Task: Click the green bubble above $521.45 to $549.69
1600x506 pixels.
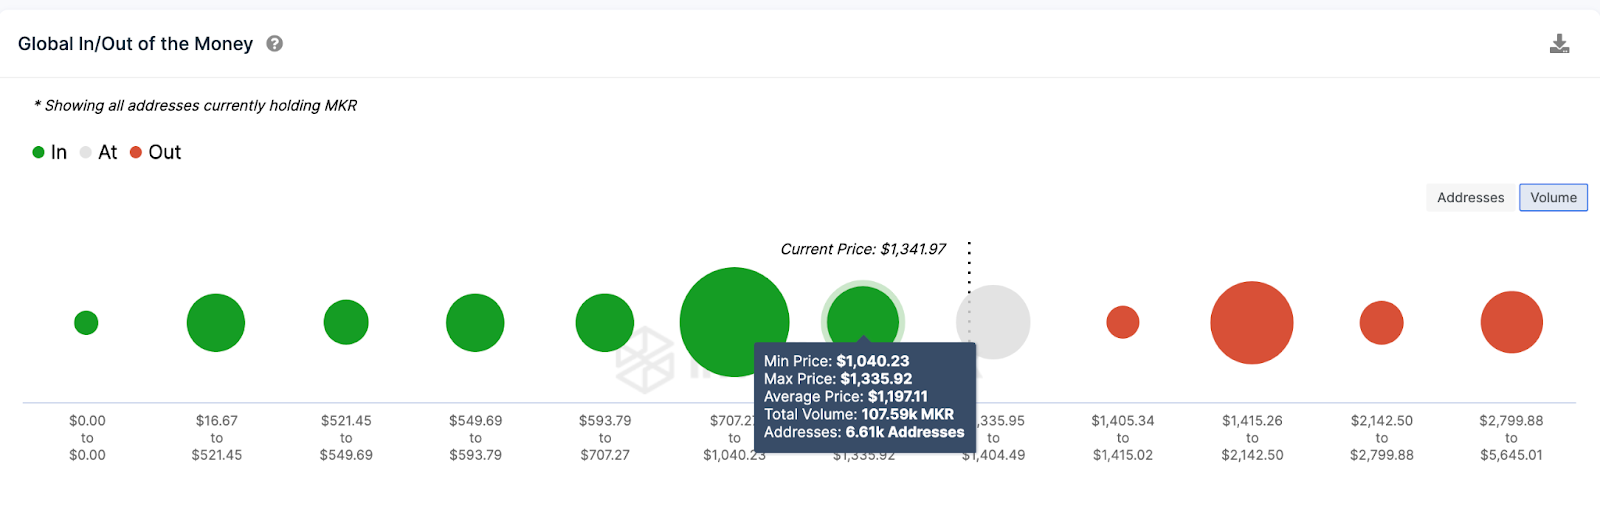Action: click(346, 322)
